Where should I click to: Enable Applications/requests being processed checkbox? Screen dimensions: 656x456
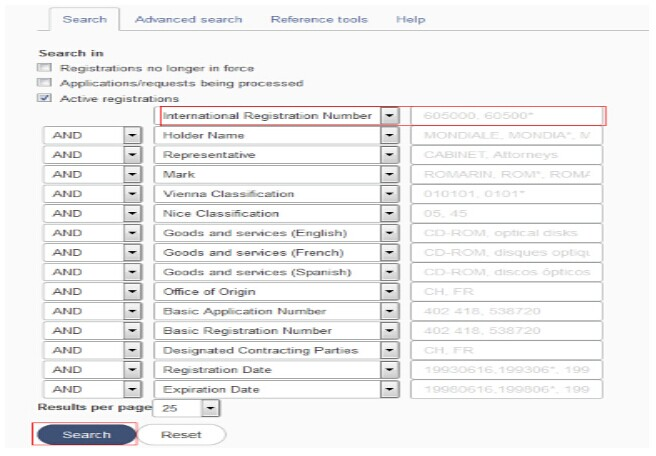point(43,83)
